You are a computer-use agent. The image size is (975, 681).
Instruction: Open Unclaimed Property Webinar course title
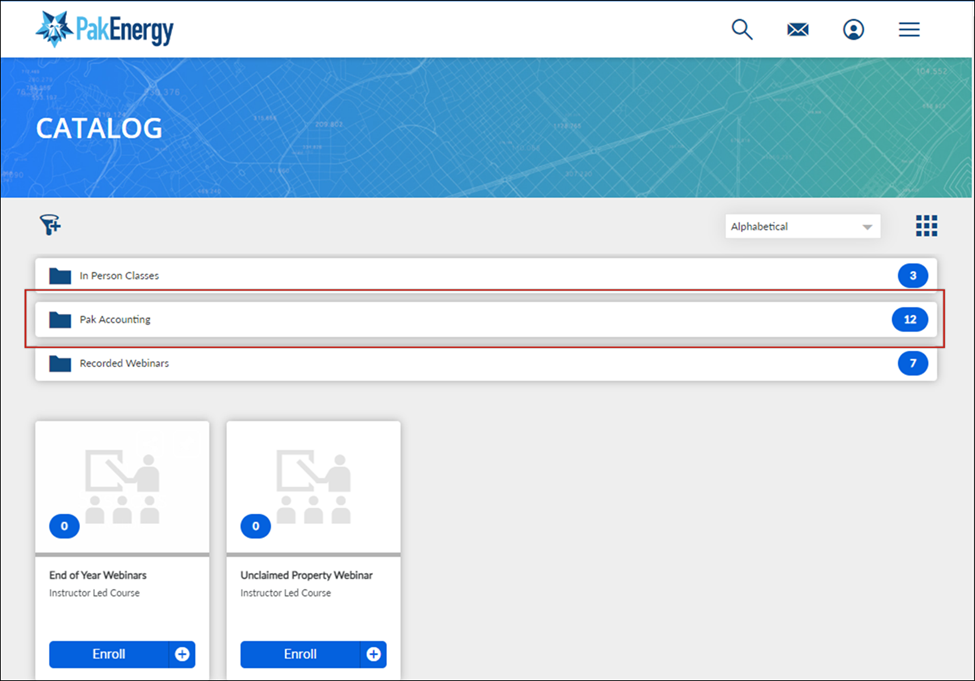[307, 575]
